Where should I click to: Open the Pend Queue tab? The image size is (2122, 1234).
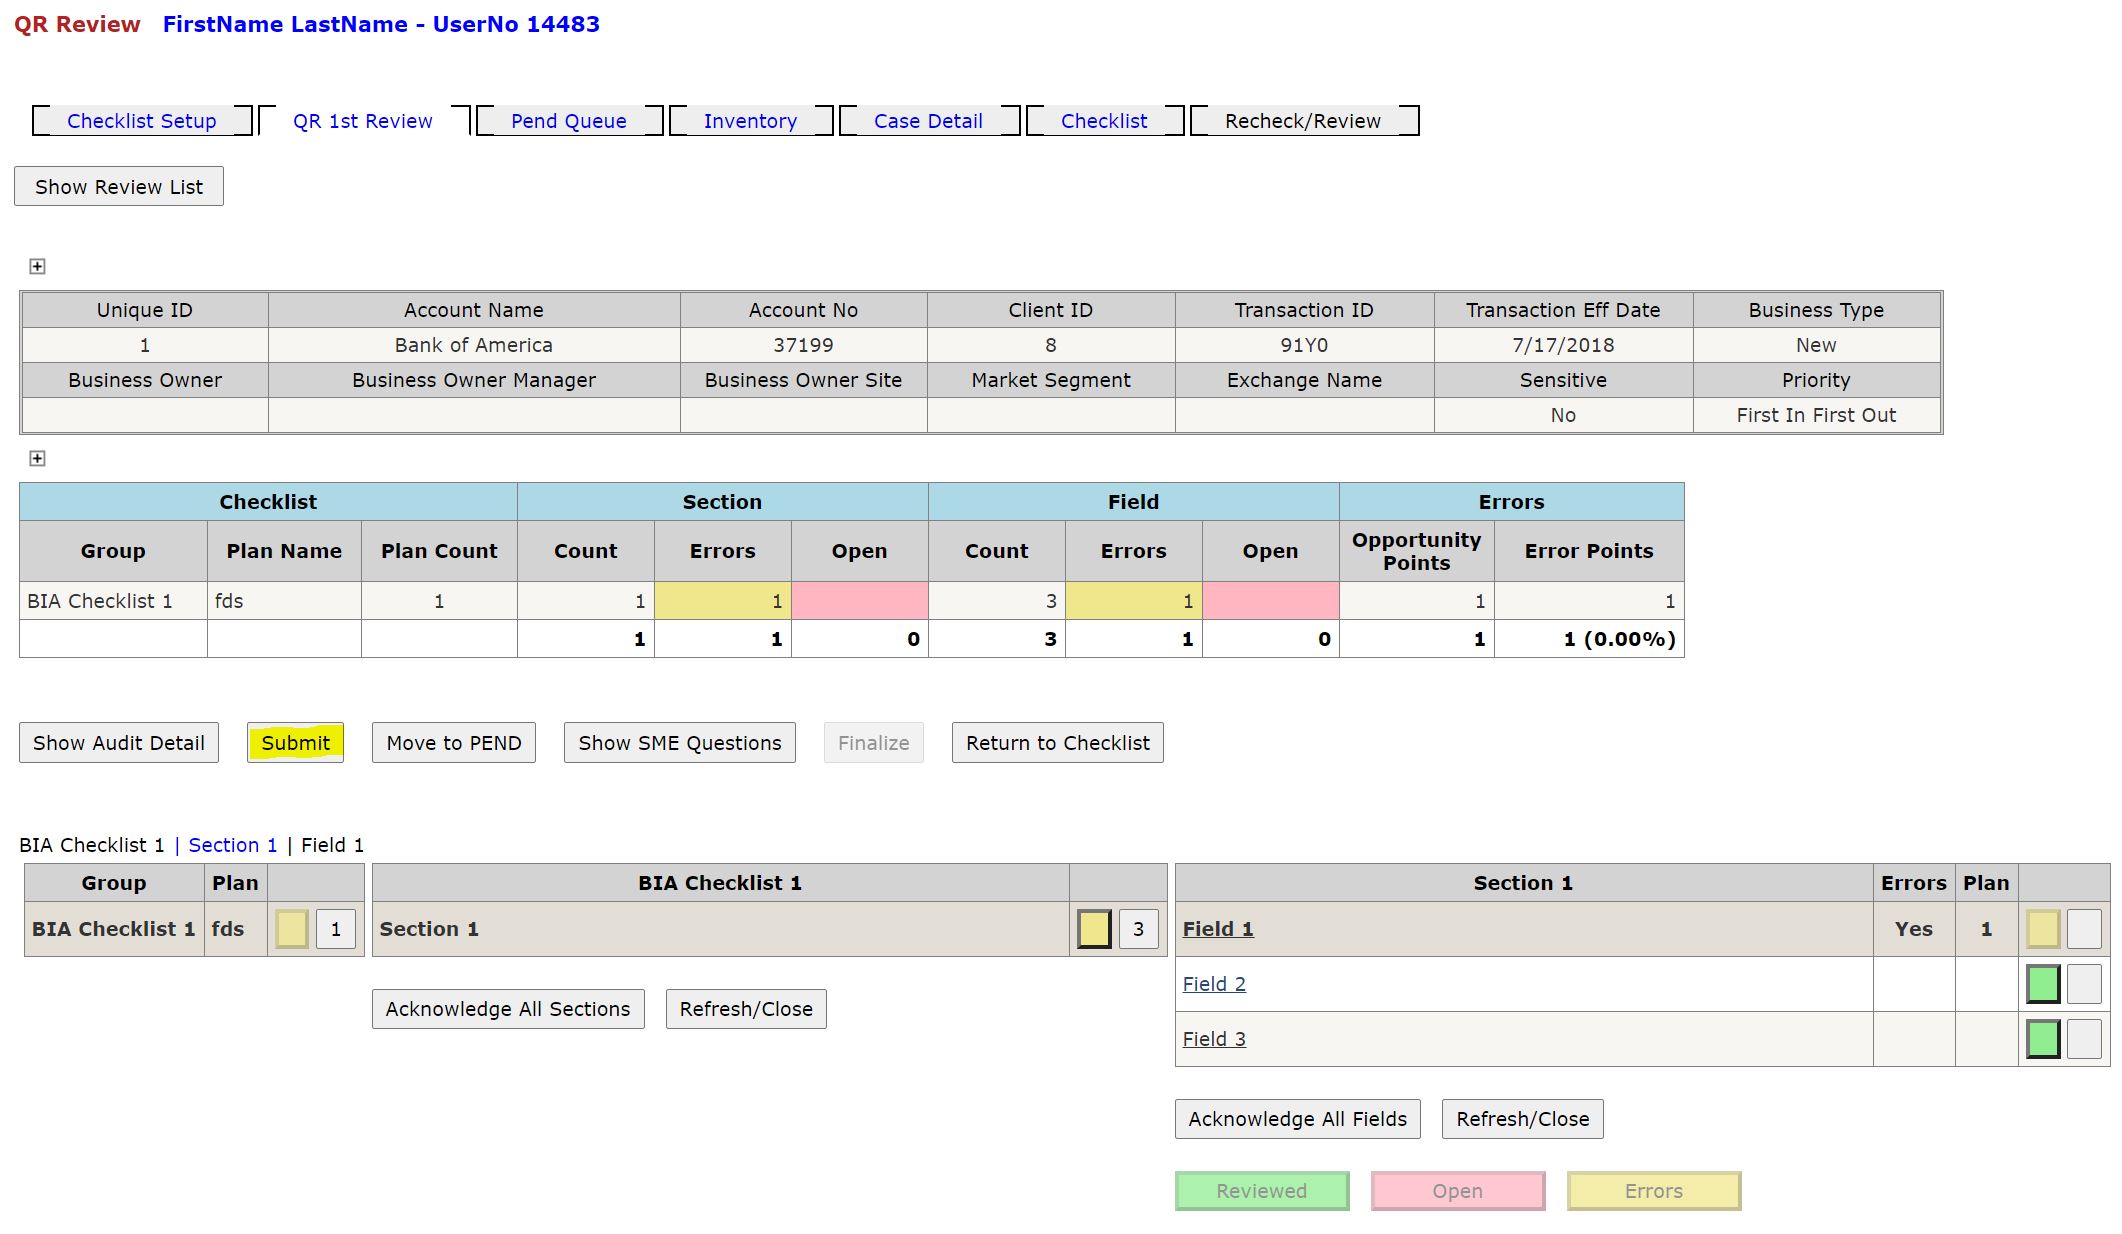pos(569,121)
